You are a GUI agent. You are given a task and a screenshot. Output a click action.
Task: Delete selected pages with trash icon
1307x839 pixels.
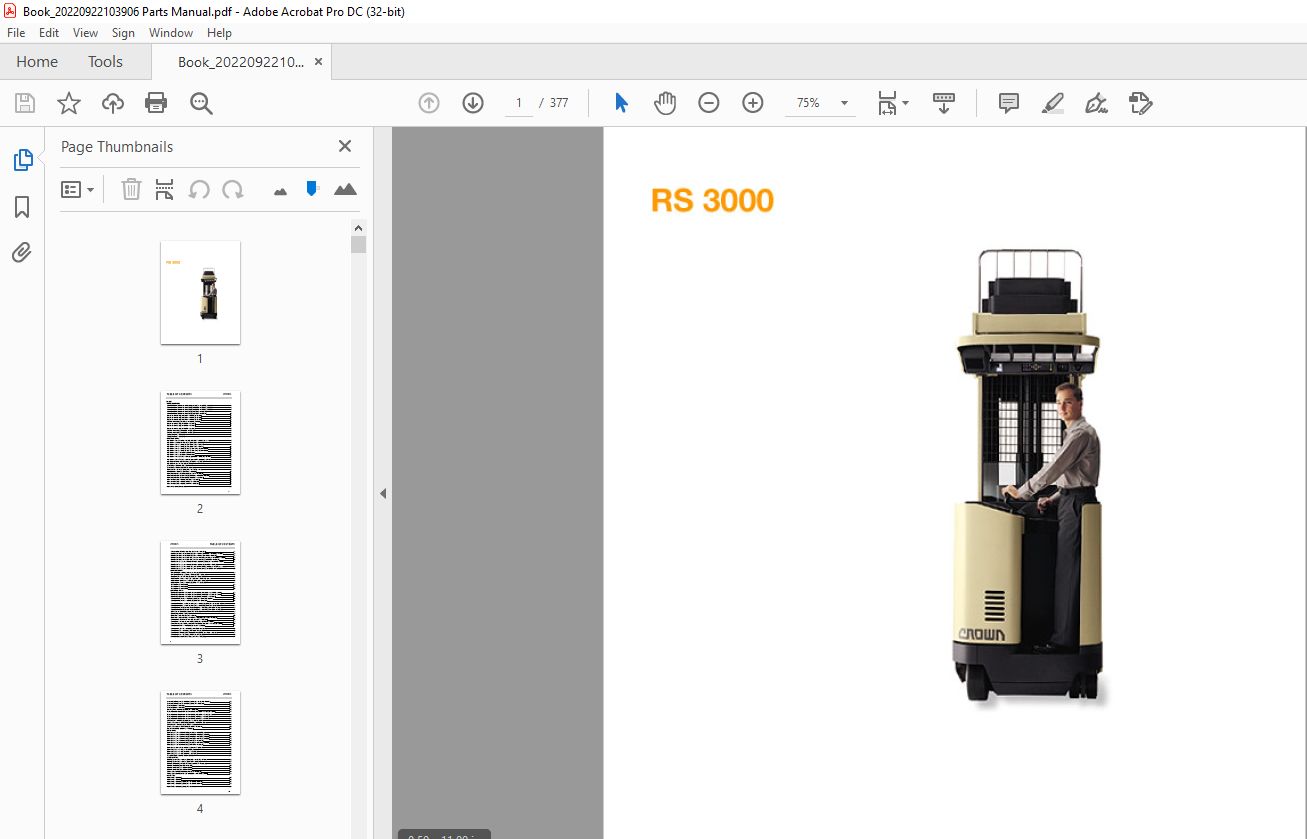tap(131, 189)
